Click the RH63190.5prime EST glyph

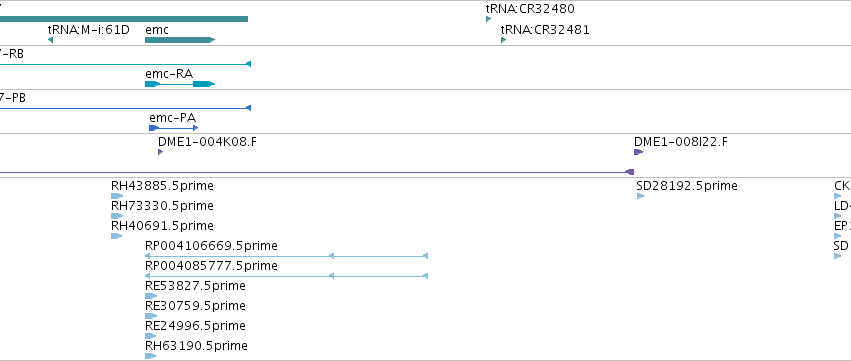[151, 356]
